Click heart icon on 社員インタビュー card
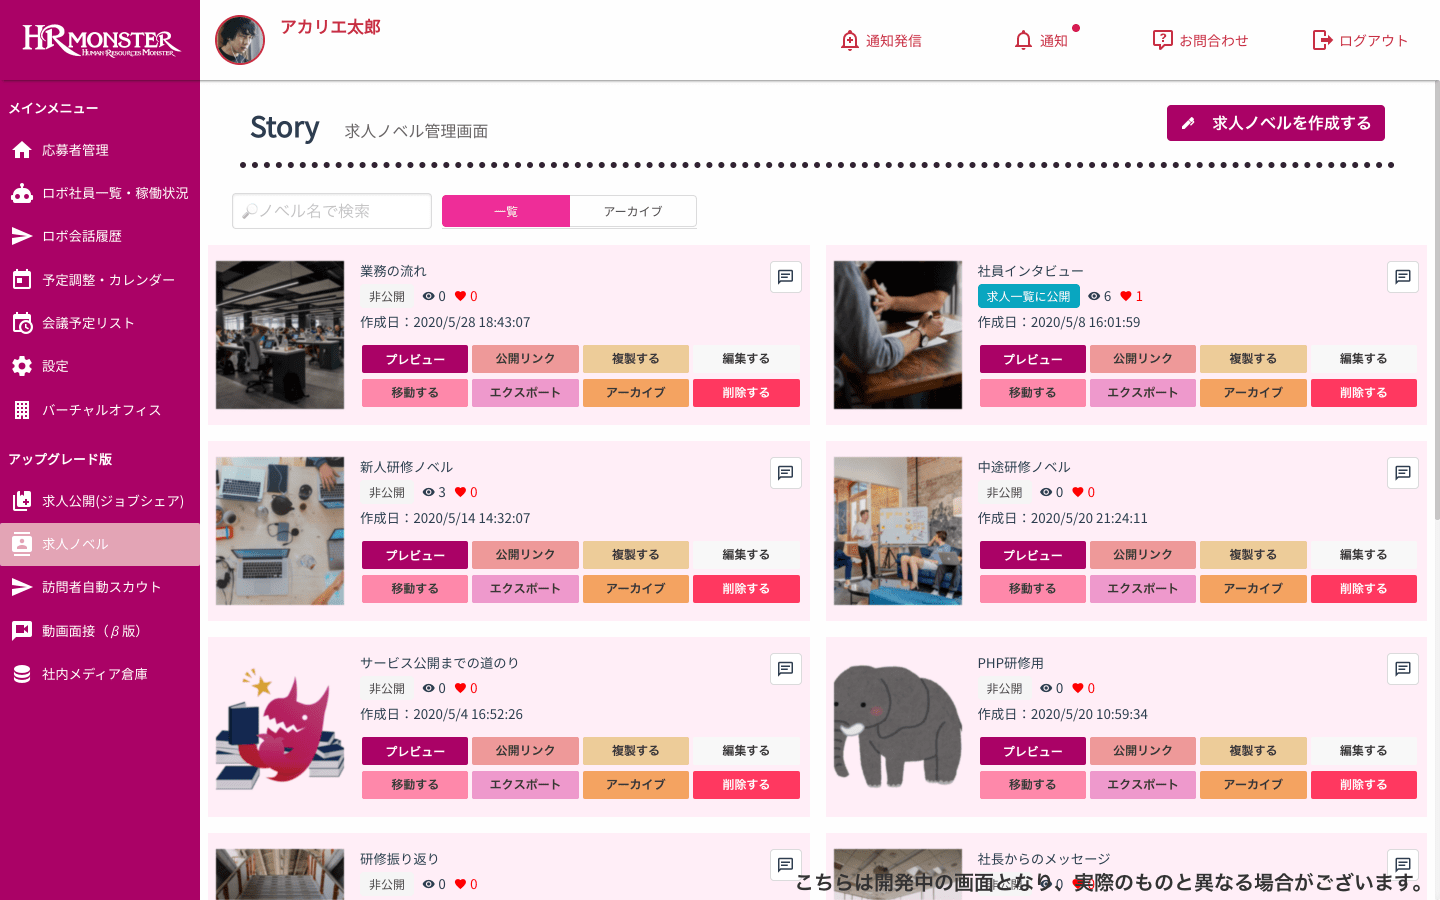Viewport: 1440px width, 900px height. tap(1126, 296)
